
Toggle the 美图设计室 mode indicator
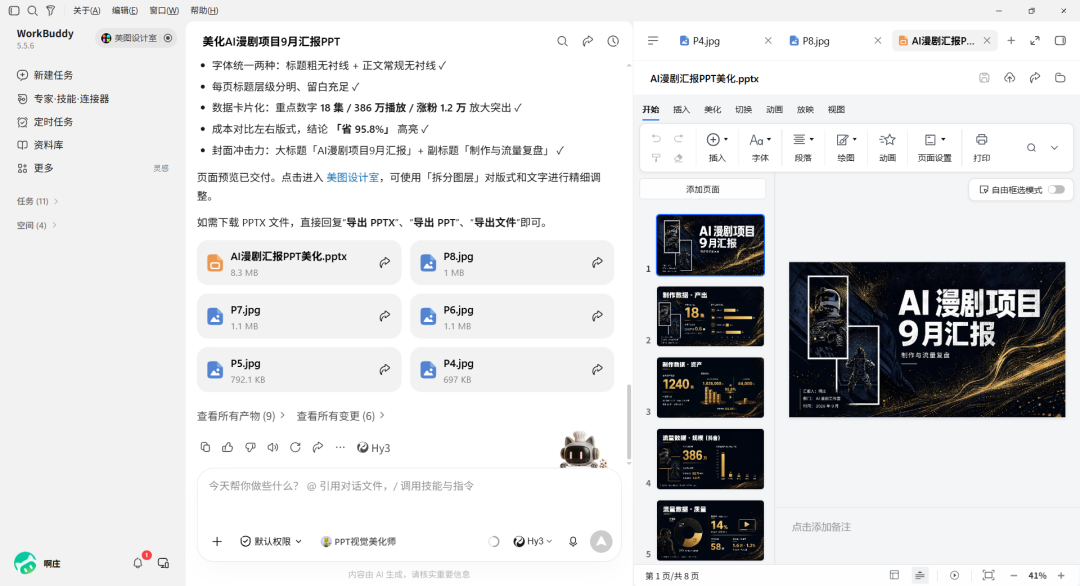167,38
